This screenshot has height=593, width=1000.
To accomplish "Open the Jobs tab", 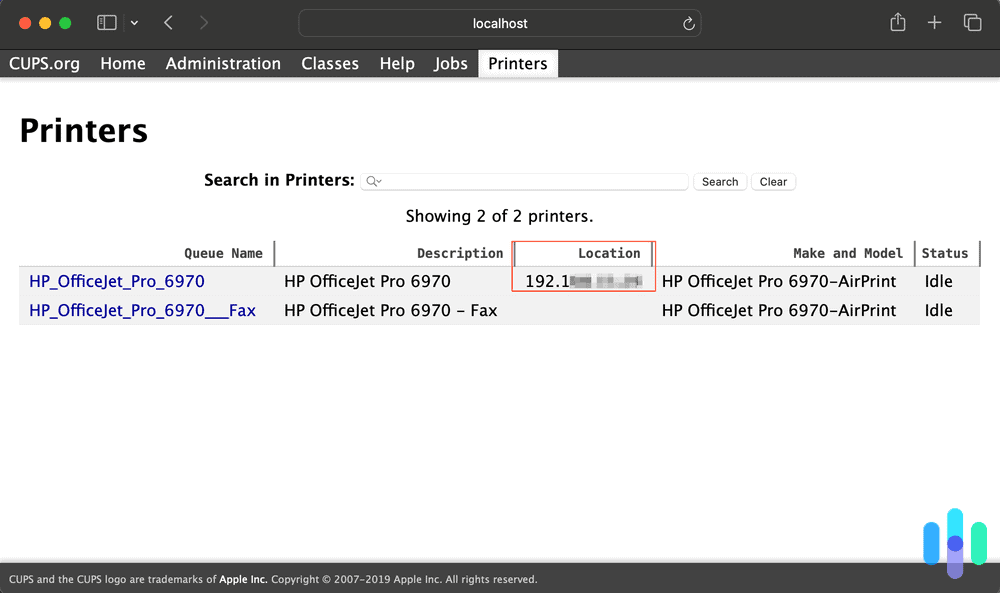I will click(x=450, y=63).
